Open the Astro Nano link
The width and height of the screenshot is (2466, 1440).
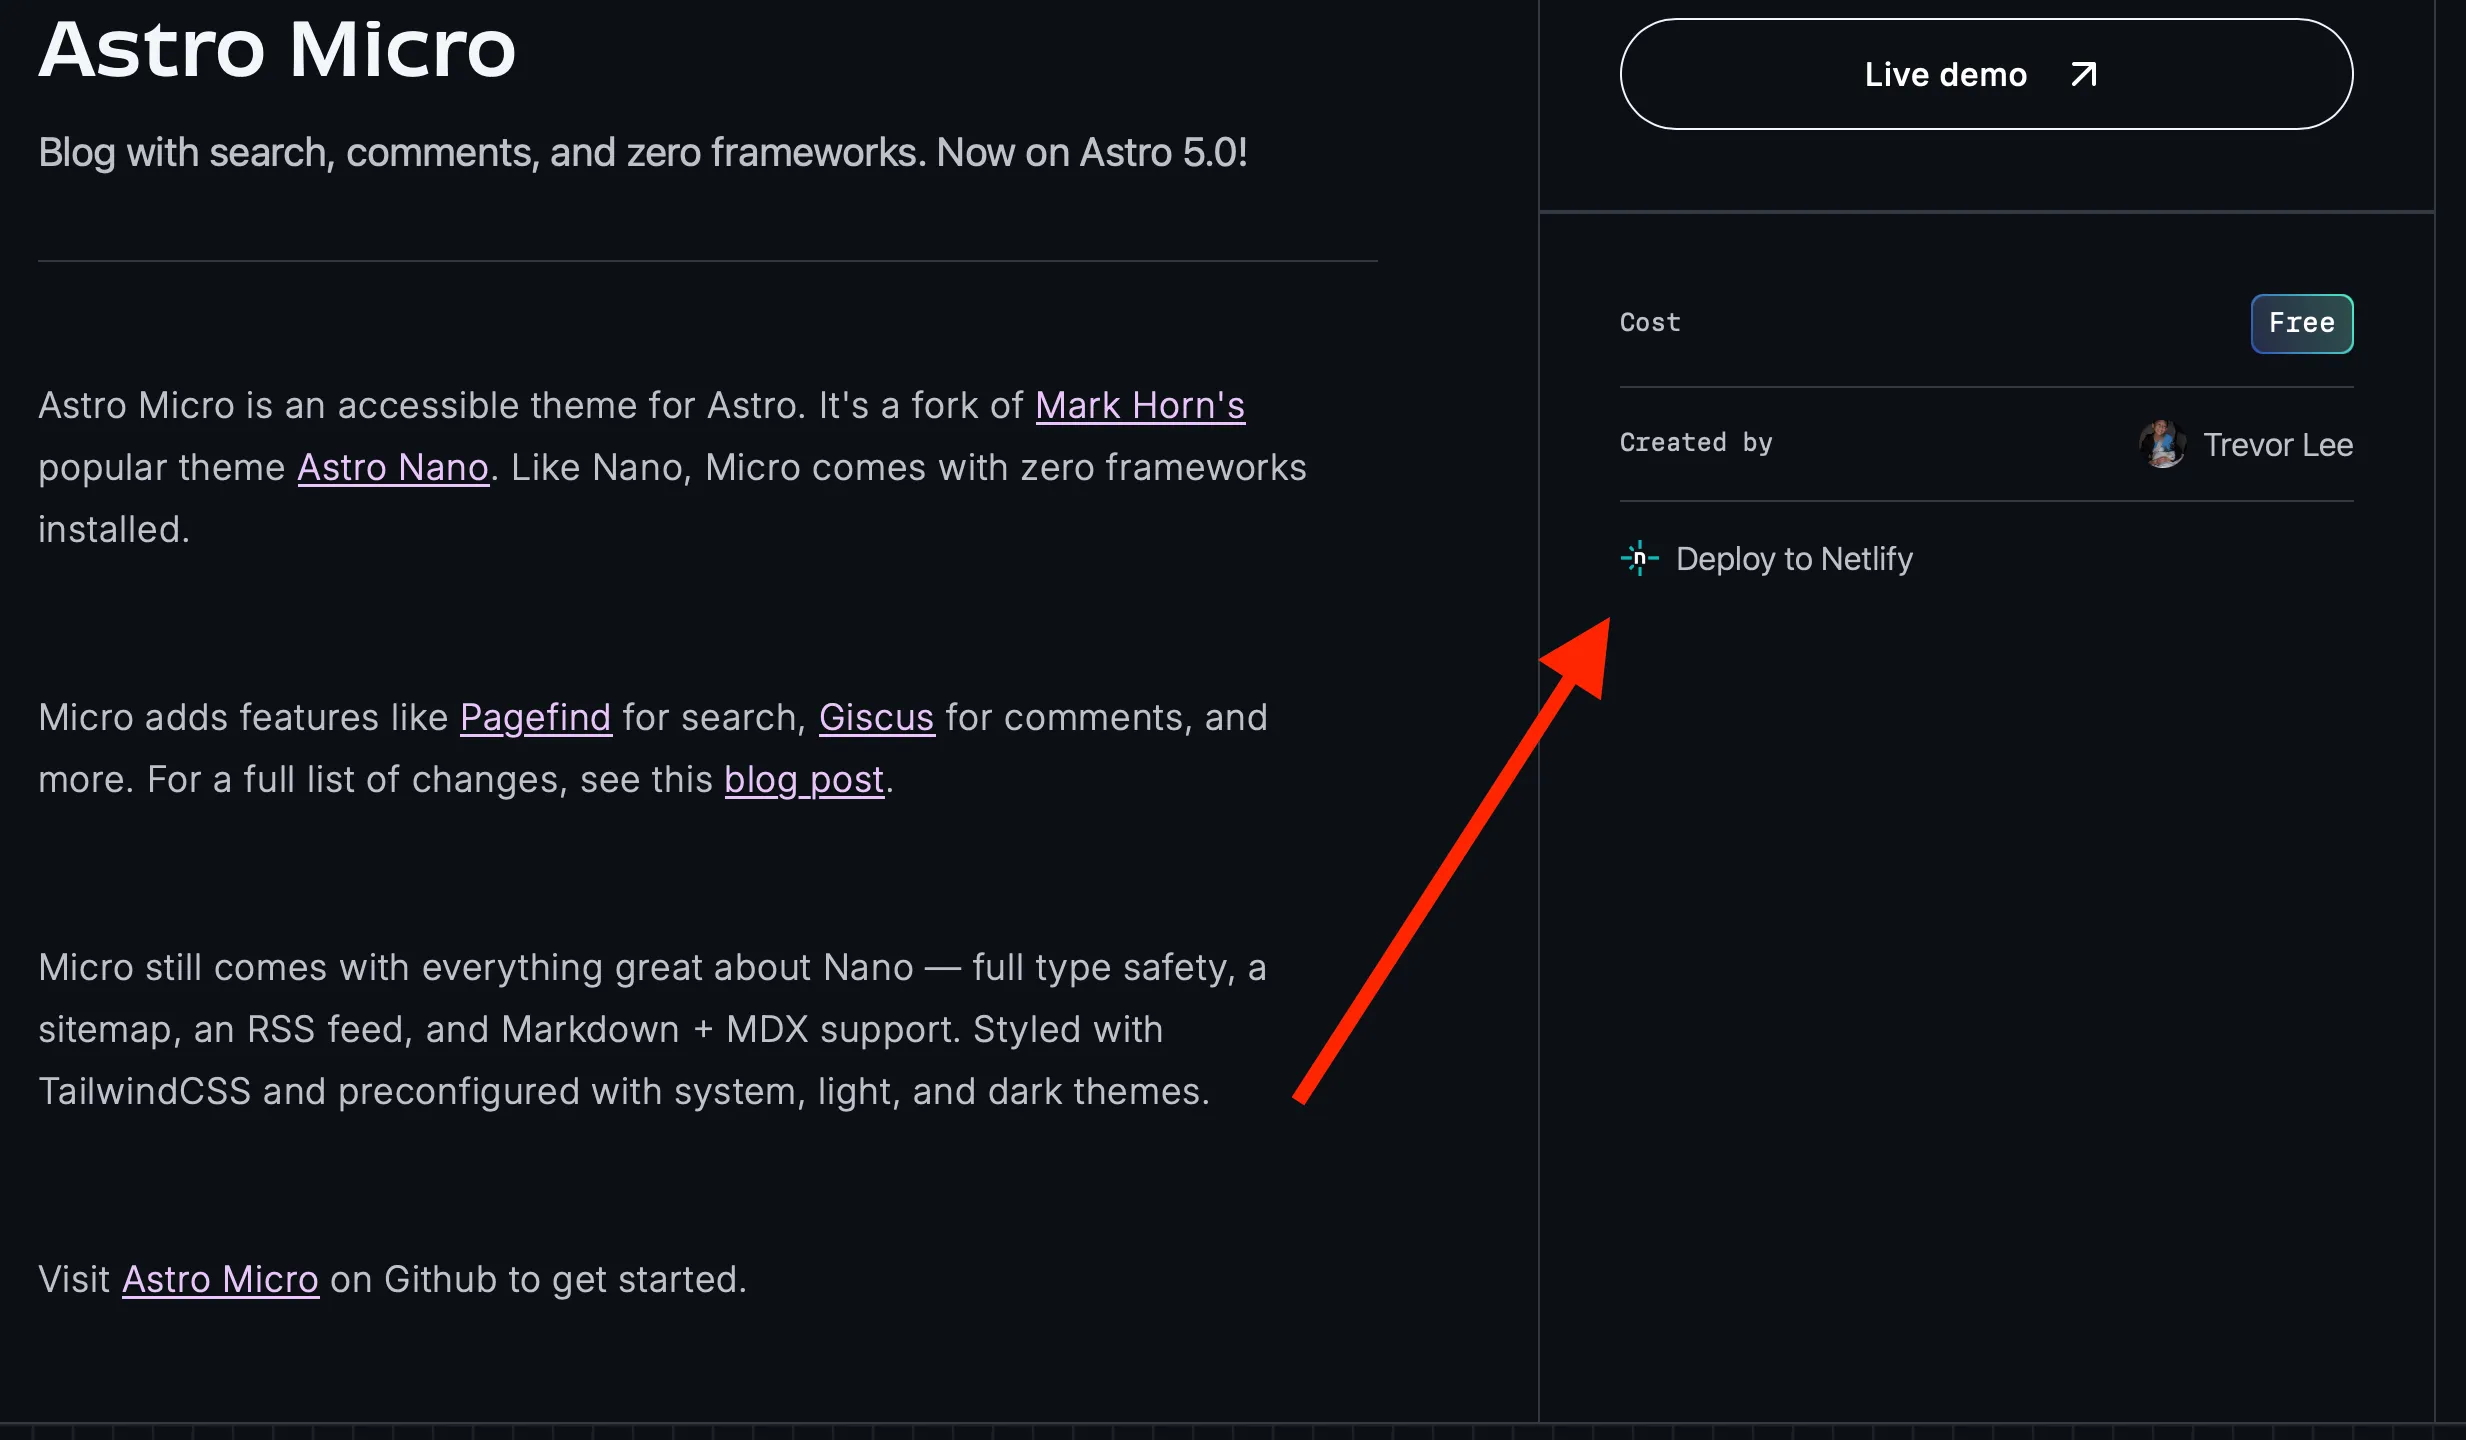[x=393, y=467]
